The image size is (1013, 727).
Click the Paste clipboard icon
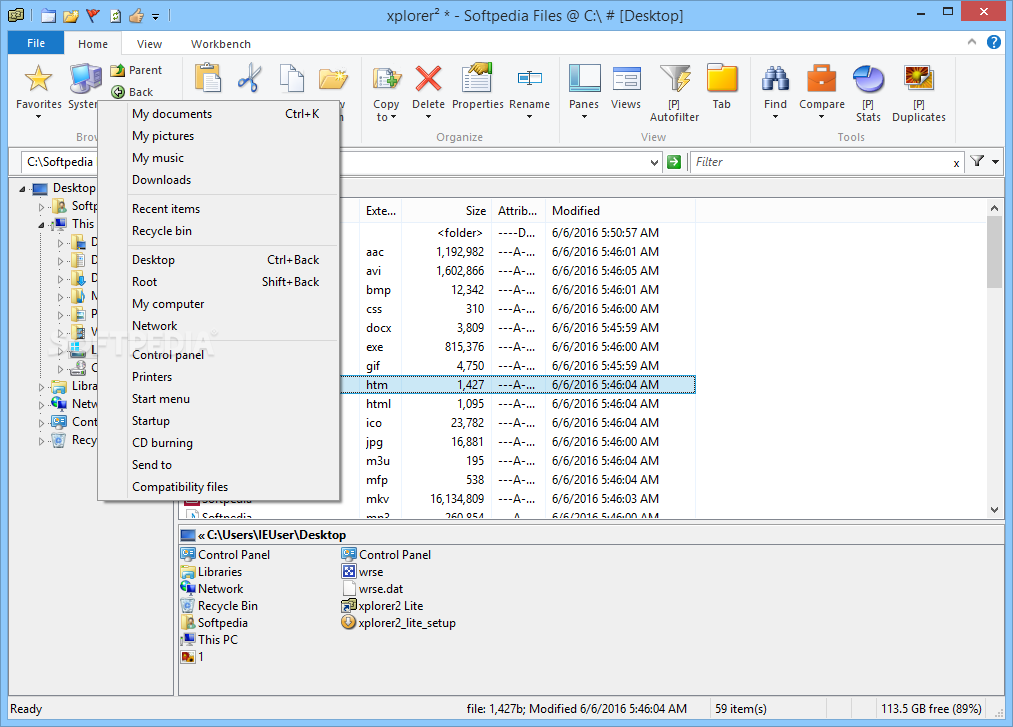(x=208, y=78)
